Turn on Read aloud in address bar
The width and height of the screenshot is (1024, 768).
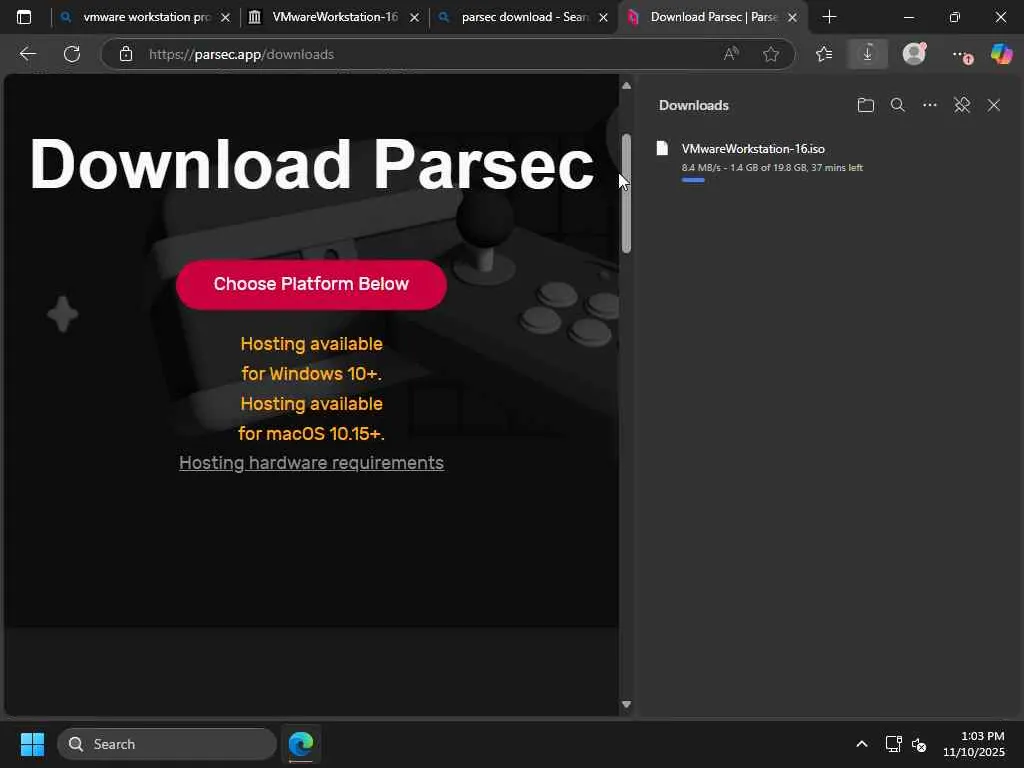(x=731, y=54)
